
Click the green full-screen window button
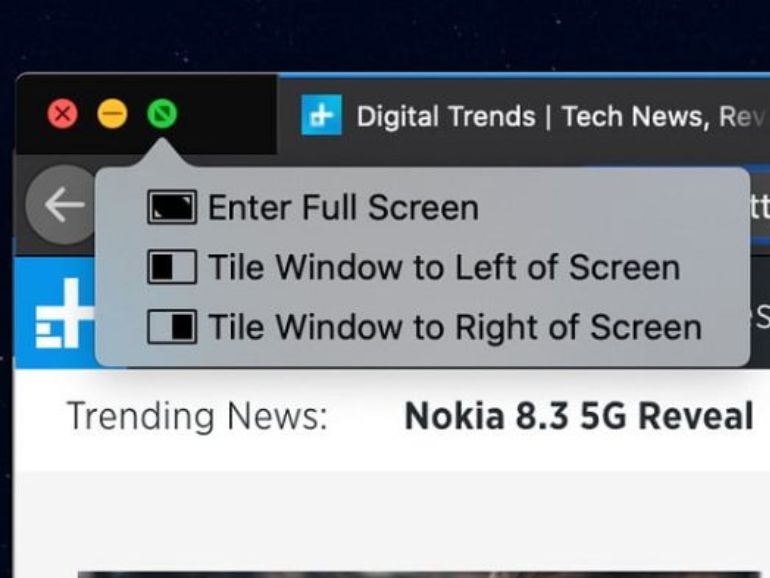pyautogui.click(x=162, y=114)
